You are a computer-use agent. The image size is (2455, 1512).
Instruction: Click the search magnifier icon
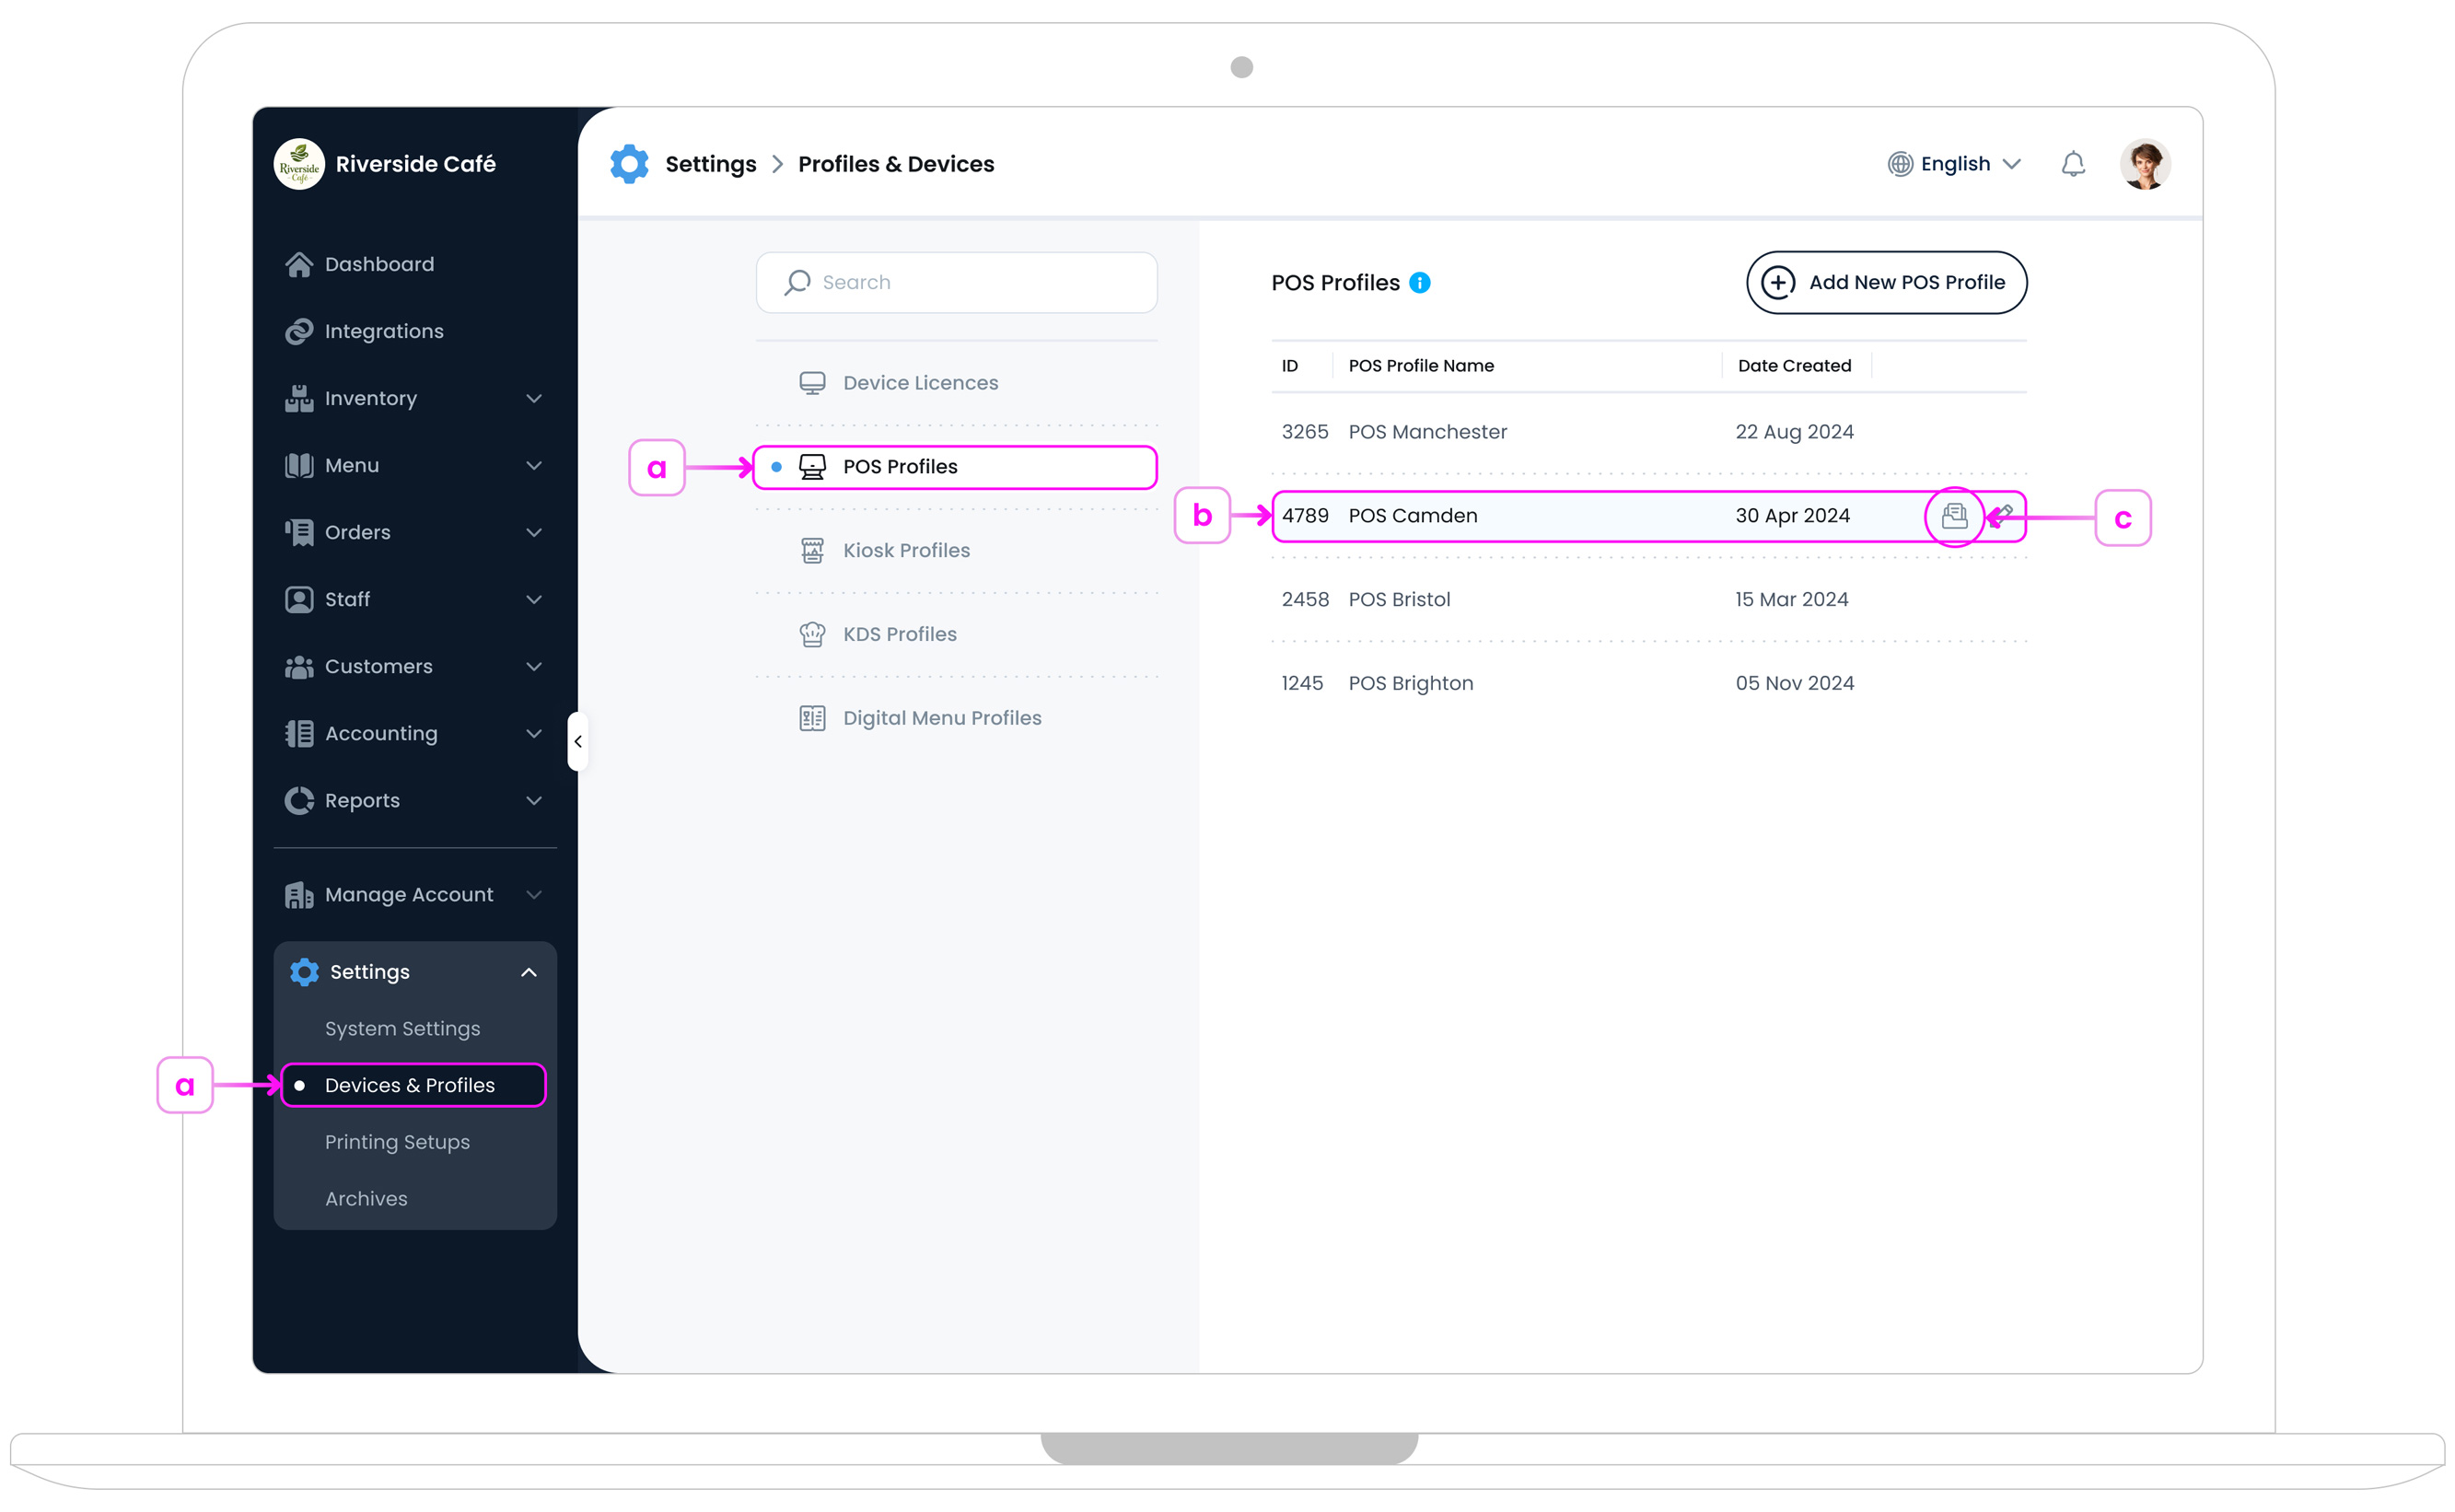point(796,282)
